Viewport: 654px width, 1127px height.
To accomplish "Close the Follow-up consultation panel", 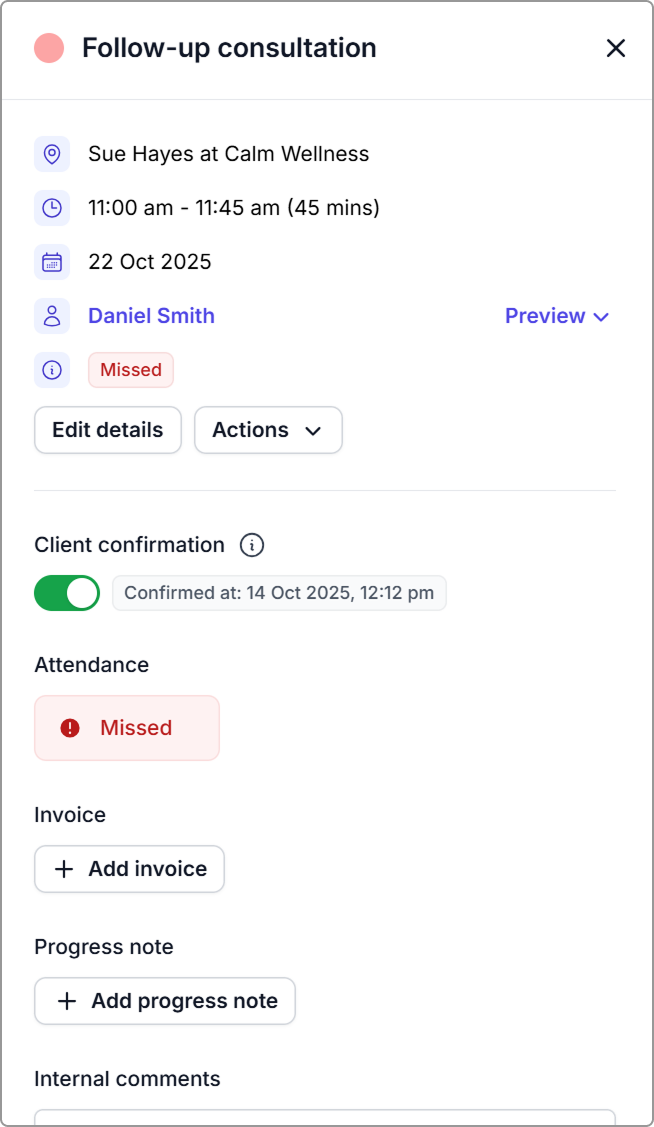I will (x=616, y=48).
